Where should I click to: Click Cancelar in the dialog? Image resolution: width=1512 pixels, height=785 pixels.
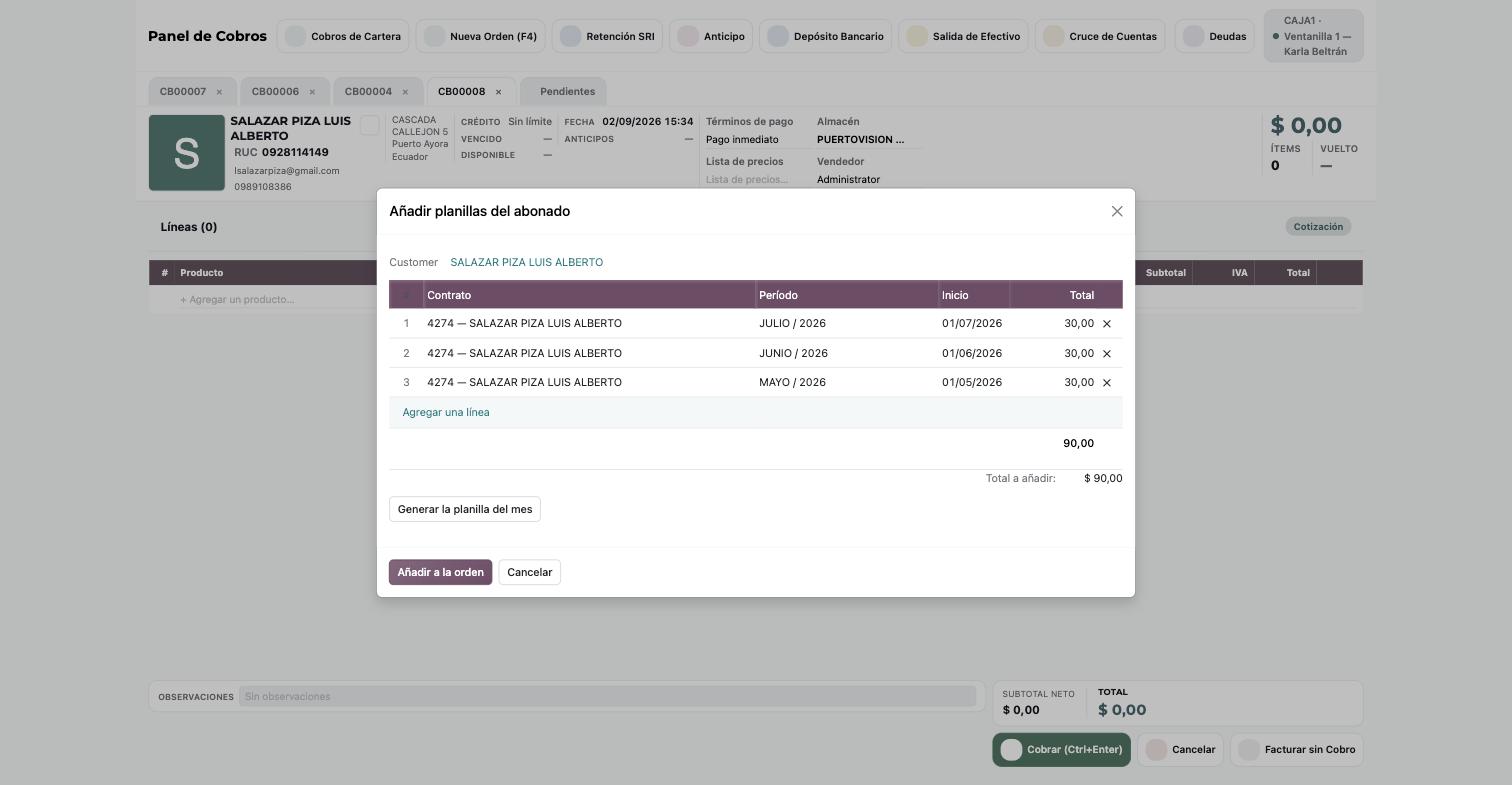[x=529, y=572]
